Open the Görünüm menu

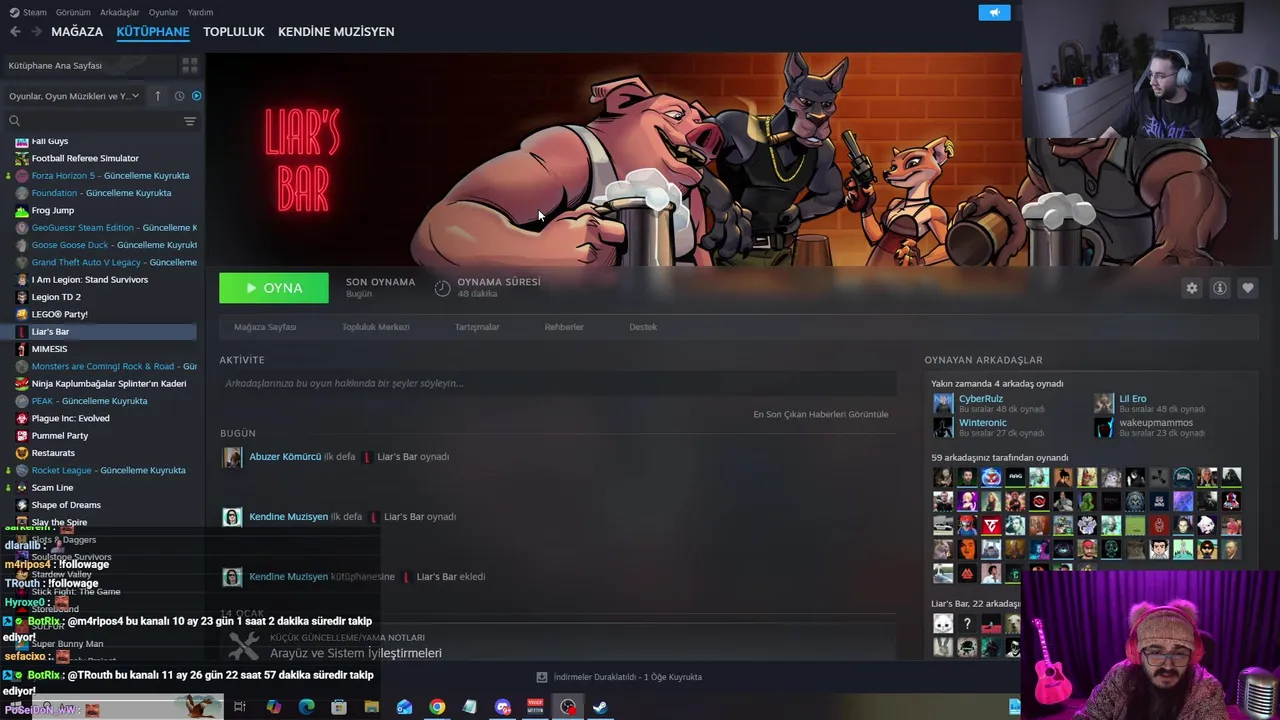pos(73,12)
